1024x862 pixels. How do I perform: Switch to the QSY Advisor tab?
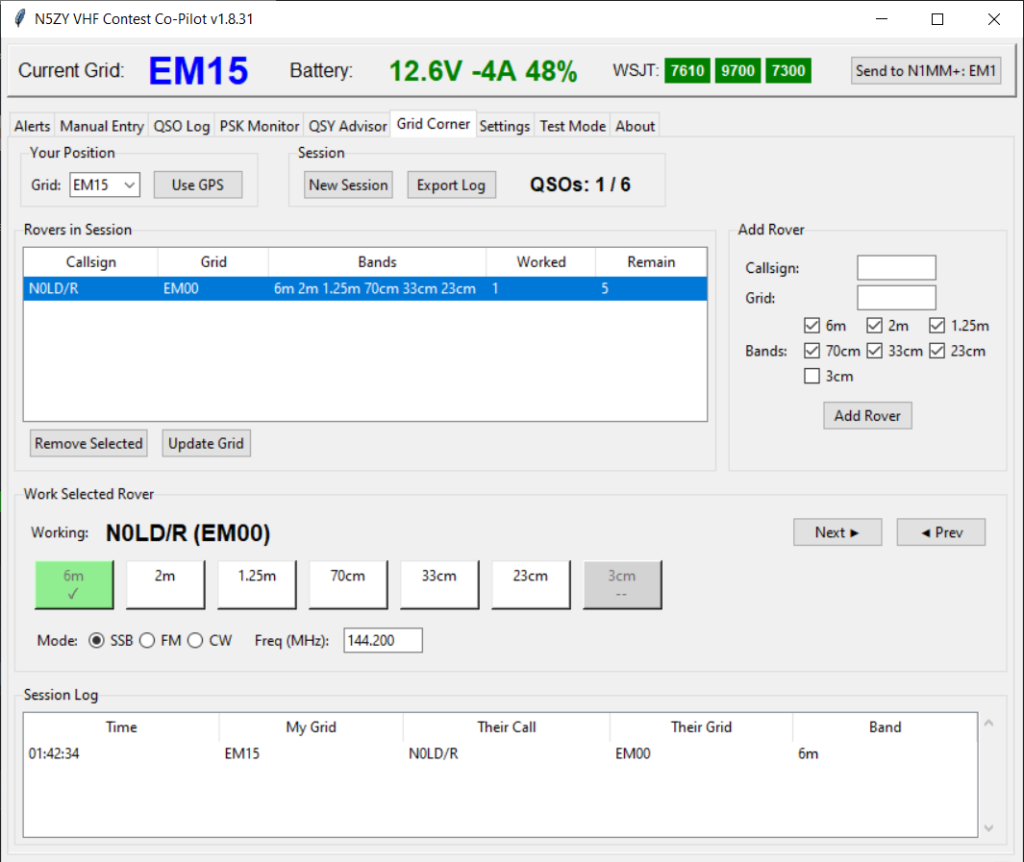(x=347, y=126)
